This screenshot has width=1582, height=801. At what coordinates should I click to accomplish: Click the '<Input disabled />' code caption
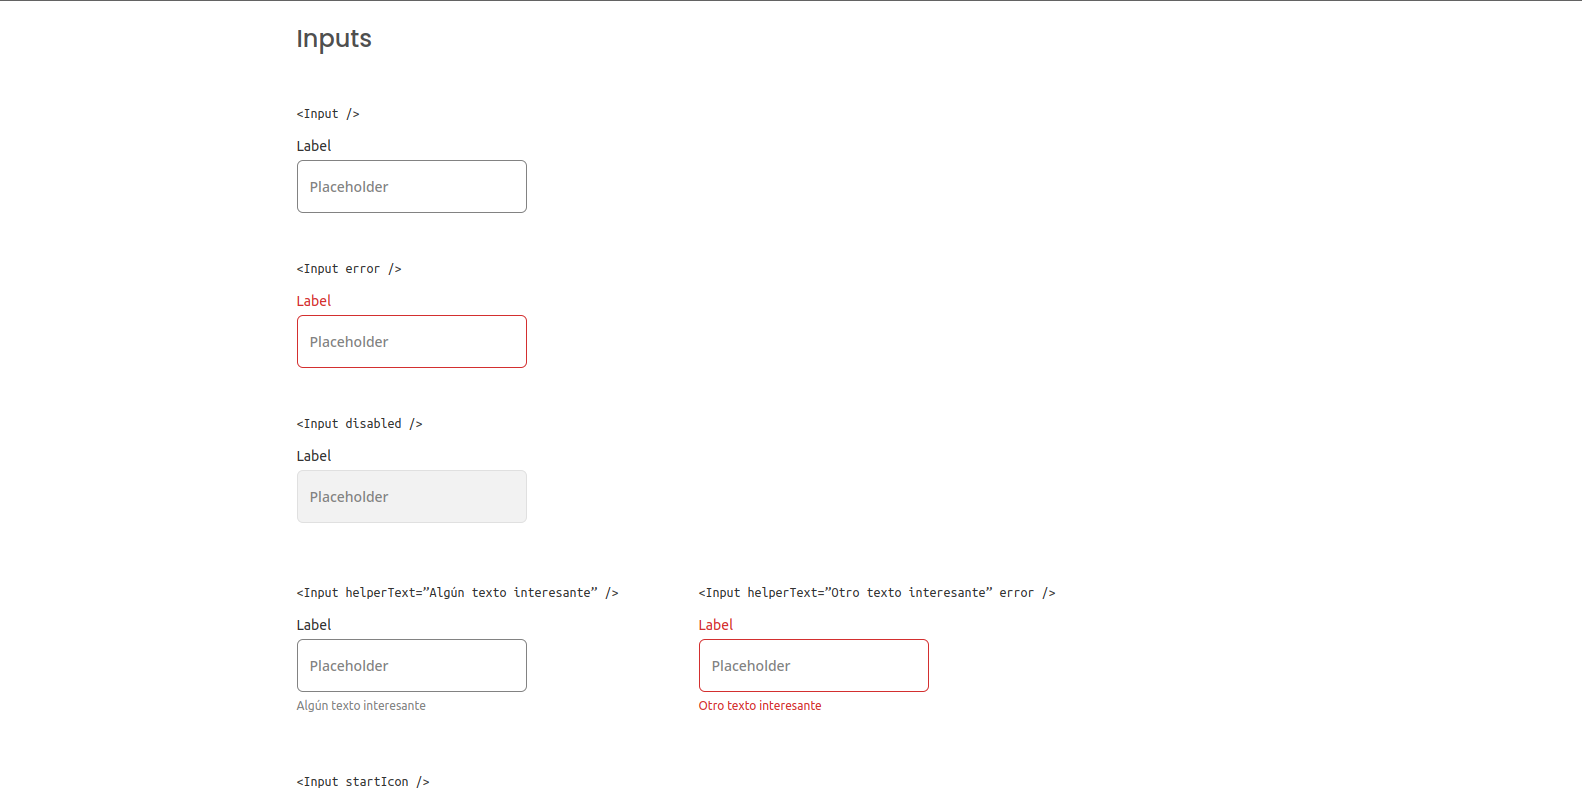point(359,424)
